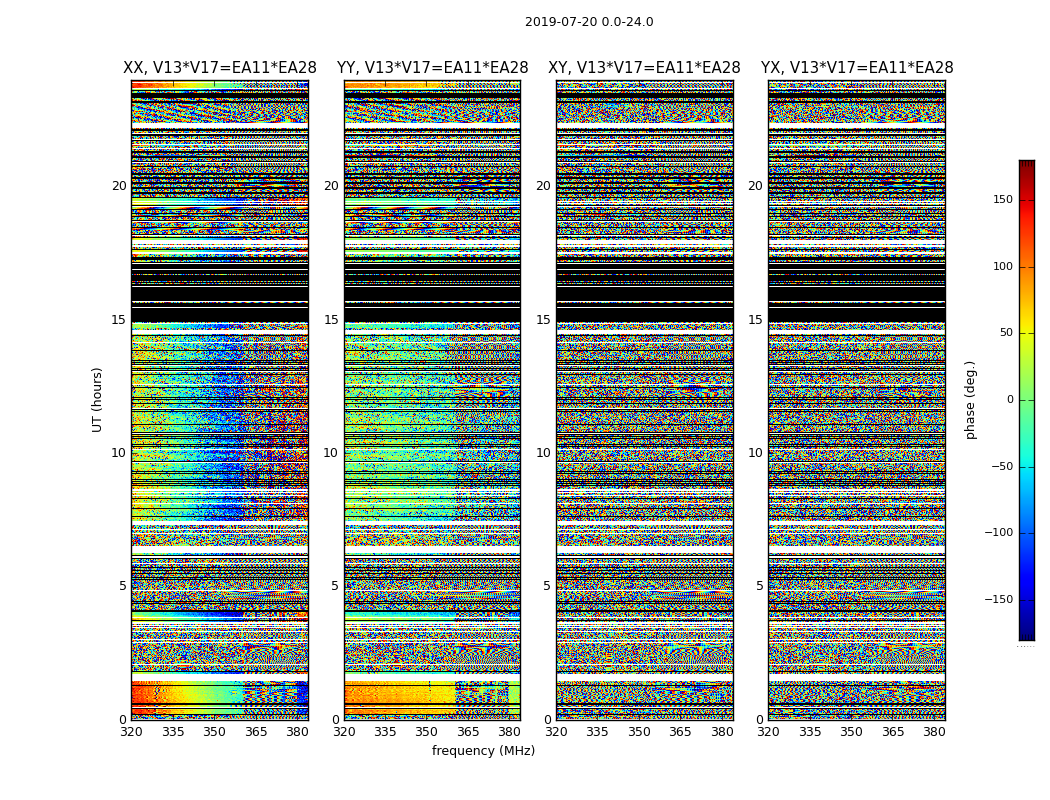Click the 15 hour tick beside YY panel
The width and height of the screenshot is (1050, 800).
tap(331, 319)
